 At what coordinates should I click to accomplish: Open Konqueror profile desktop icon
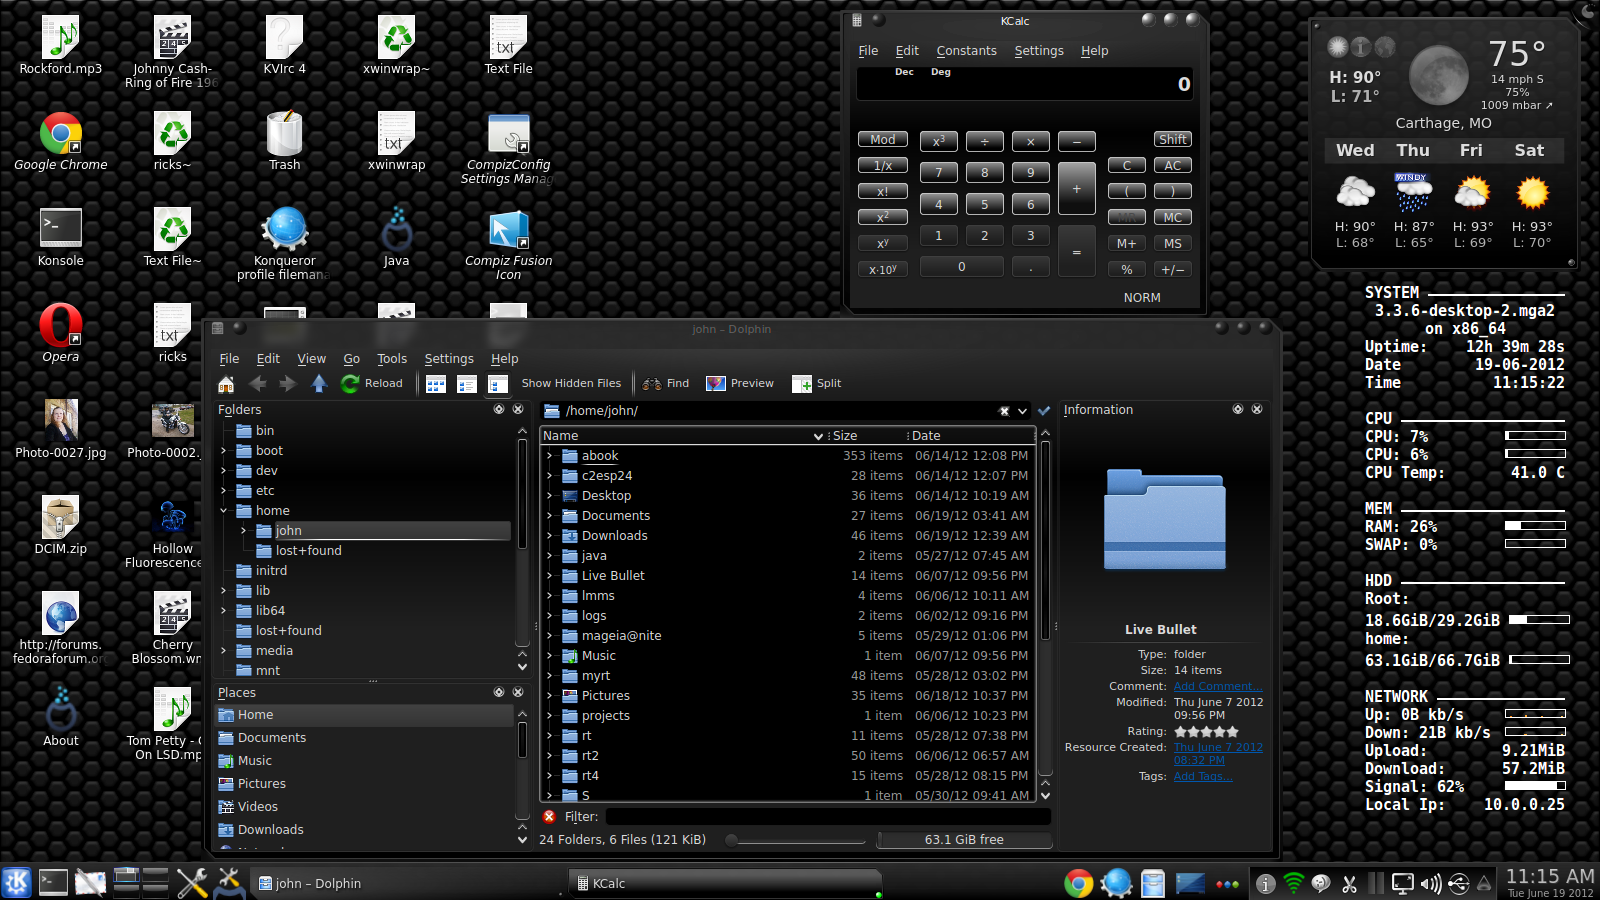point(285,245)
